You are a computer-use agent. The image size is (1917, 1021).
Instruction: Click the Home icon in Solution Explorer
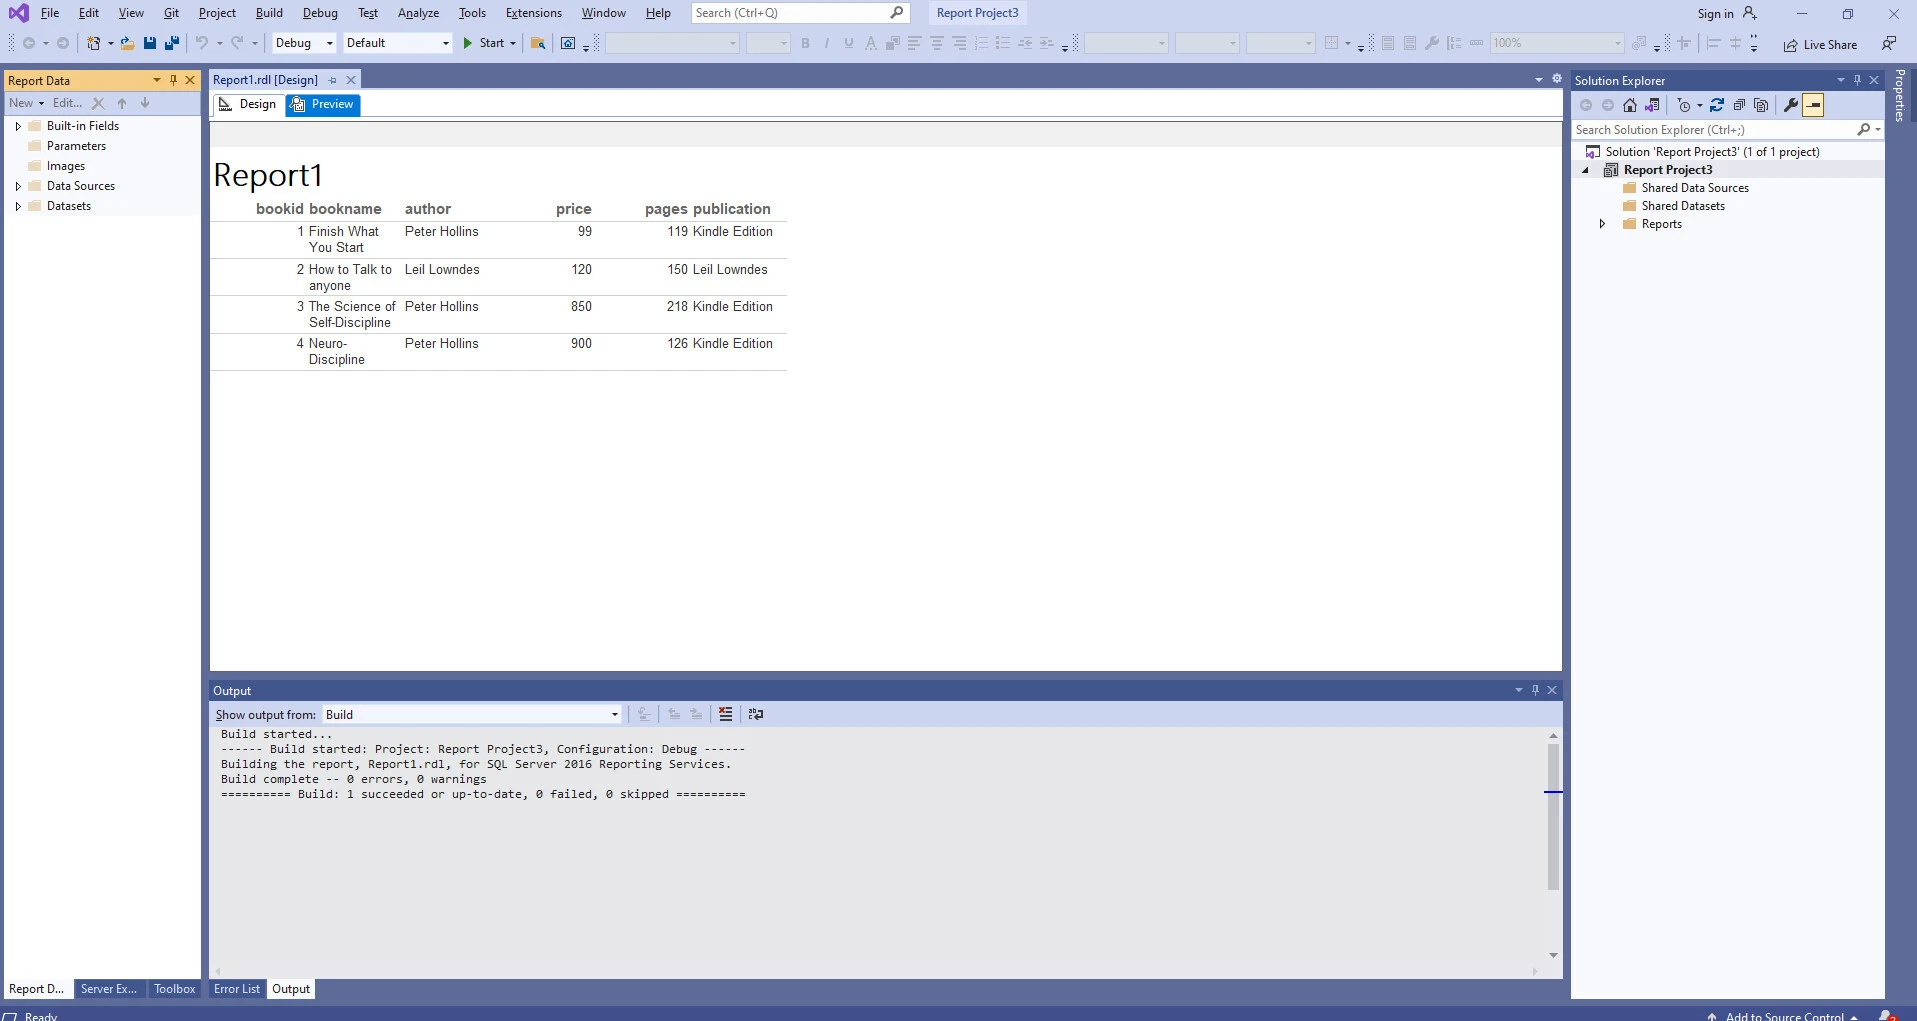tap(1630, 105)
